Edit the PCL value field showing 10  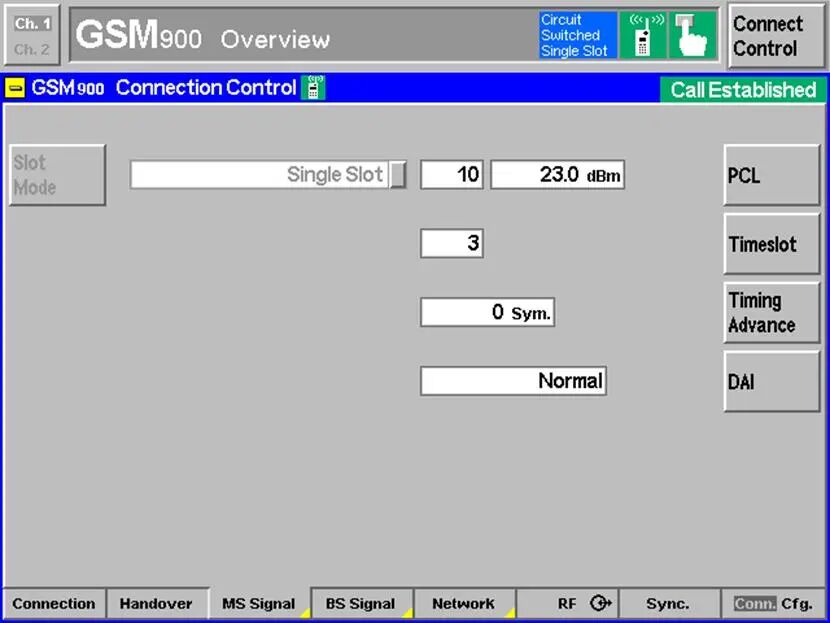click(x=452, y=175)
